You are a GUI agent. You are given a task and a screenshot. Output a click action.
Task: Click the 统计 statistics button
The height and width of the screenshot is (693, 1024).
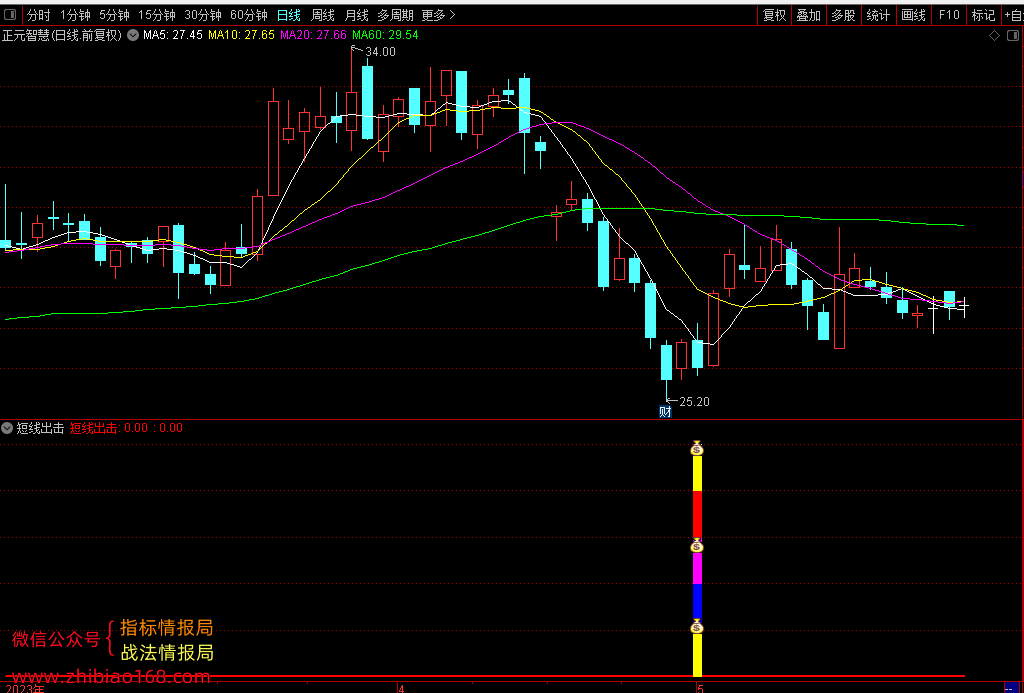tap(878, 15)
